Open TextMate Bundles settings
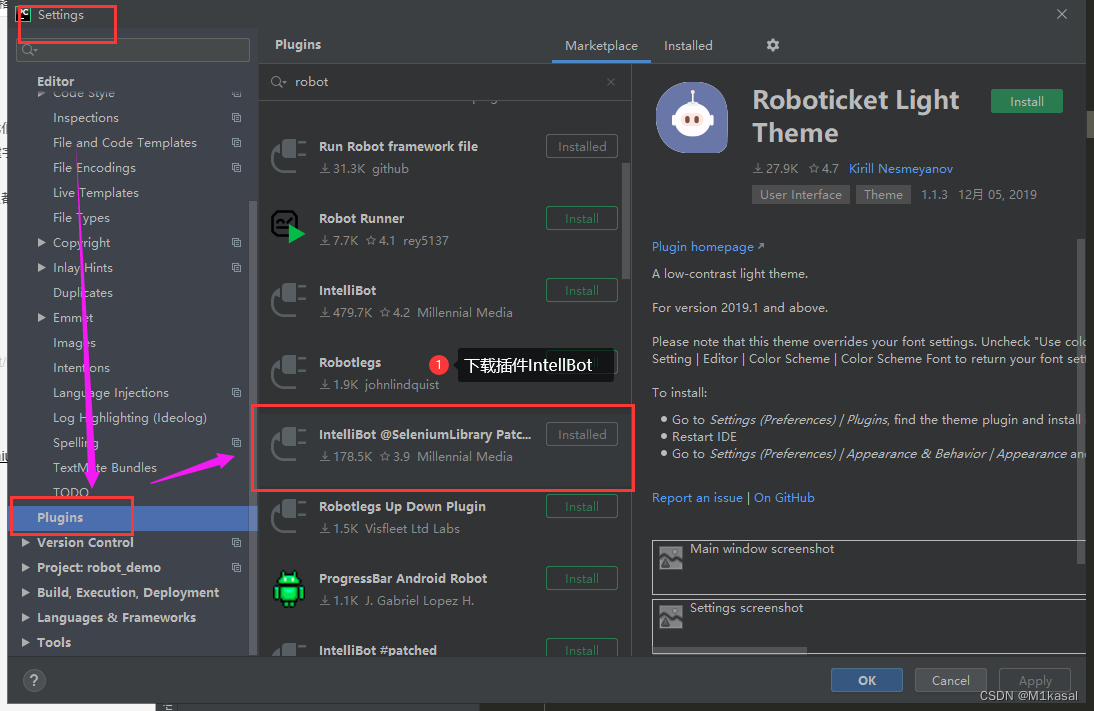The height and width of the screenshot is (711, 1094). point(105,468)
